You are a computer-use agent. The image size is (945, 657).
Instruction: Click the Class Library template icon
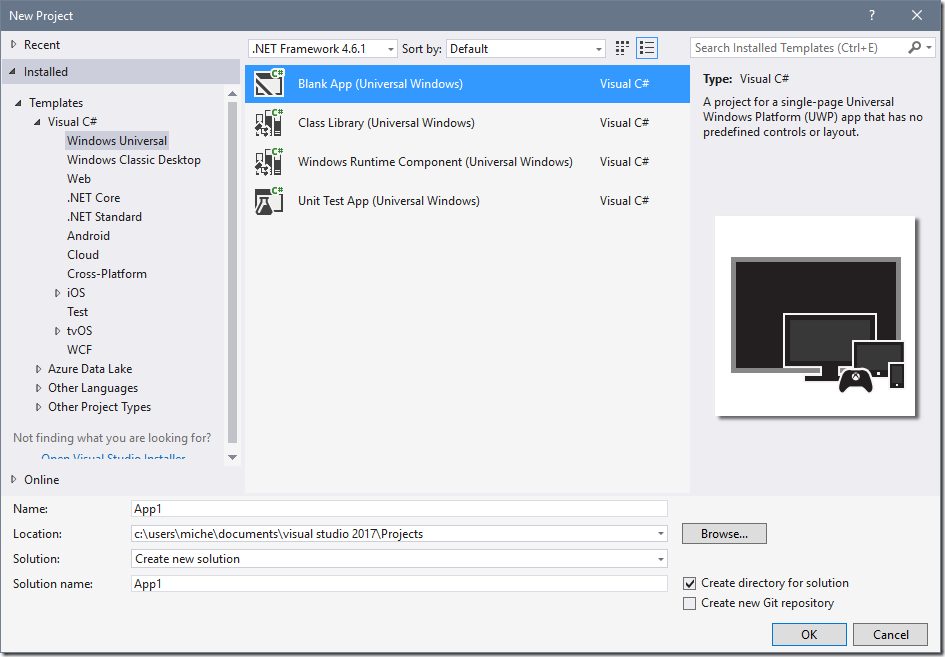[269, 123]
